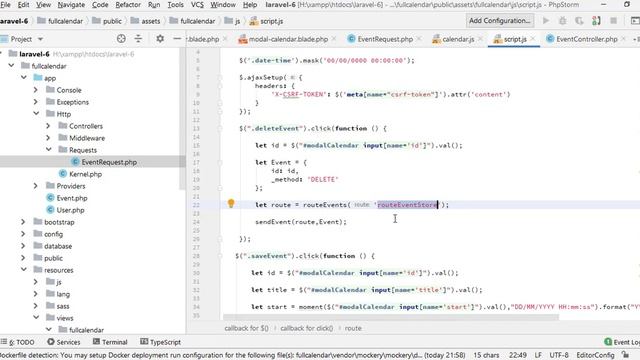640x360 pixels.
Task: Collapse the fullcalendar root folder
Action: click(11, 66)
